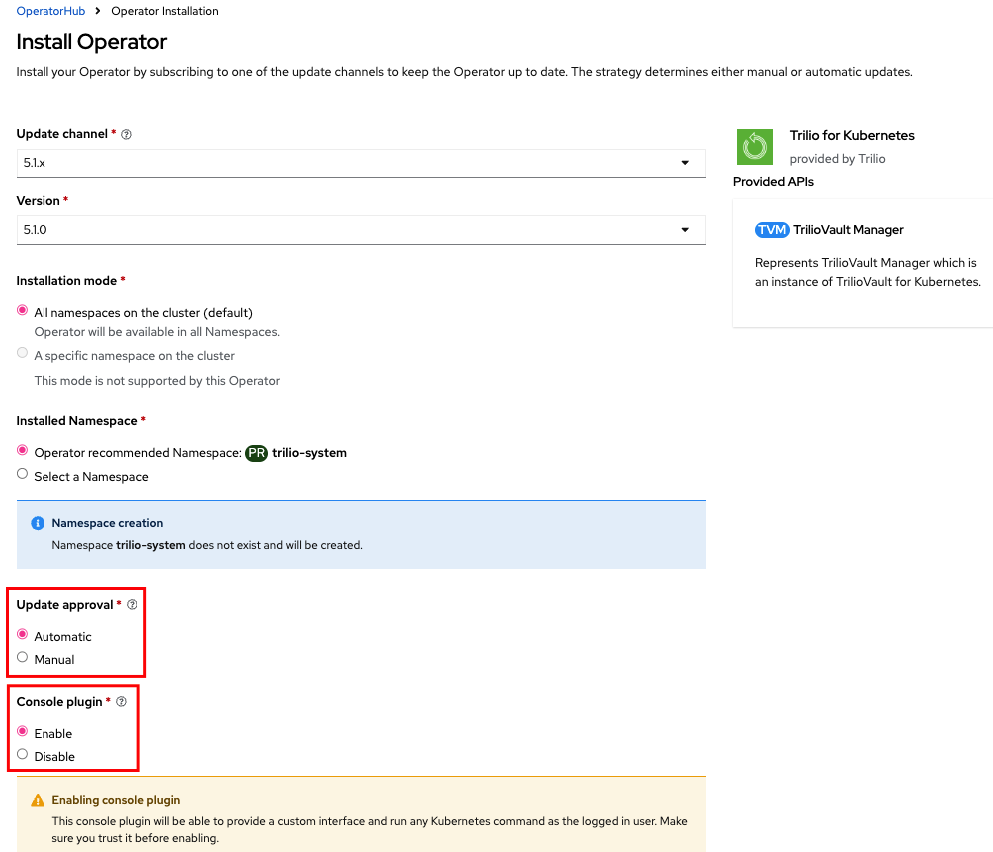Click the Namespace creation info icon
The width and height of the screenshot is (993, 852).
38,523
